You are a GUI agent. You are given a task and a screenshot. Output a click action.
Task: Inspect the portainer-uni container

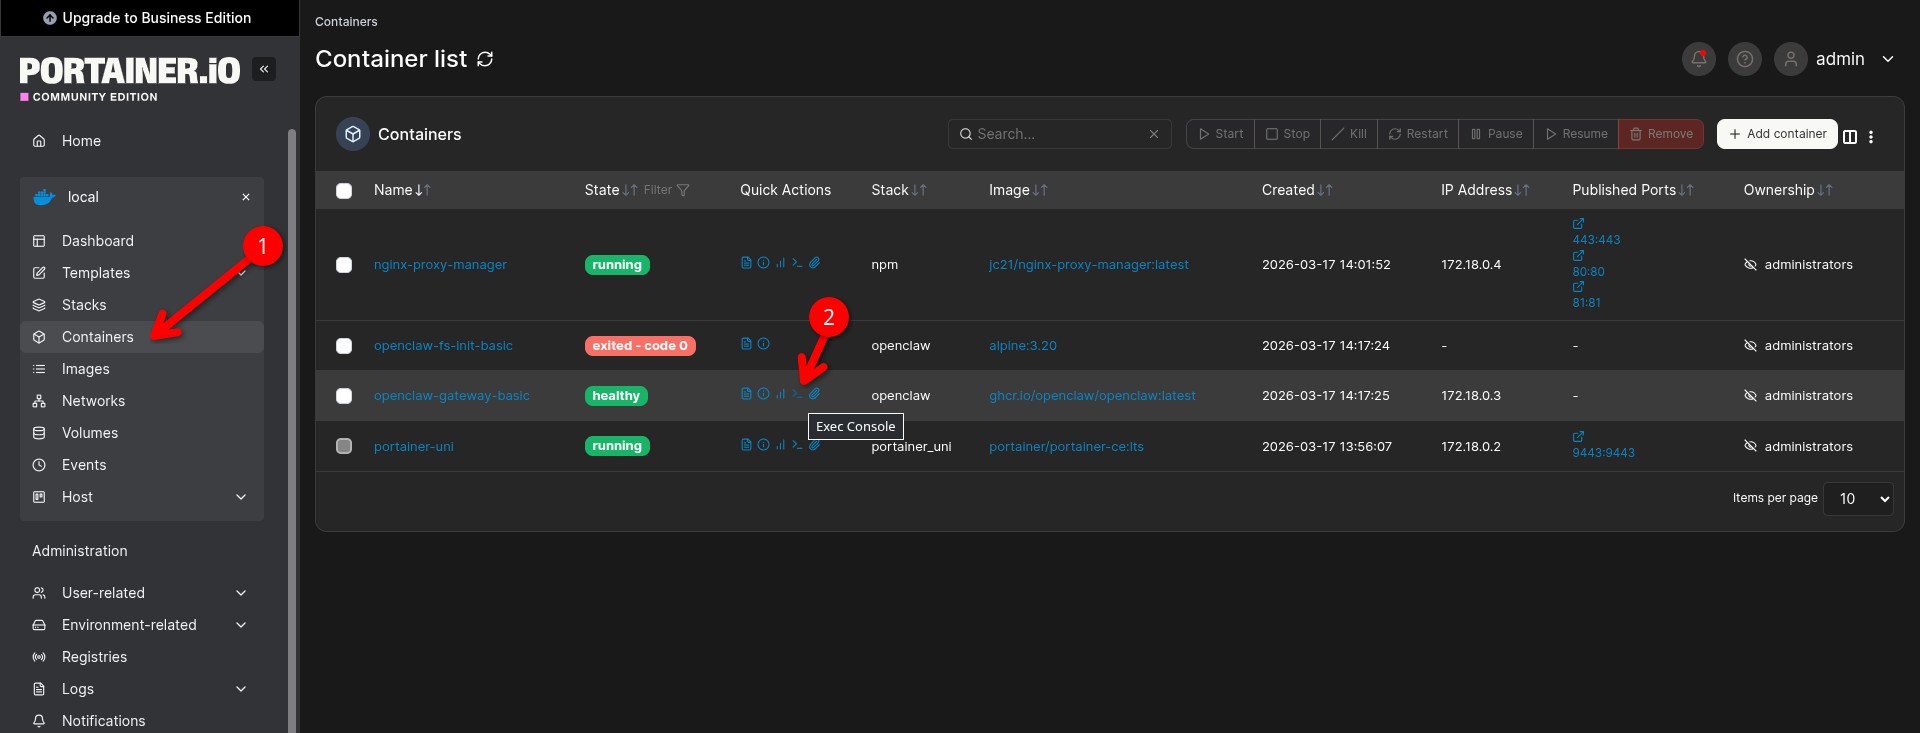click(x=763, y=445)
